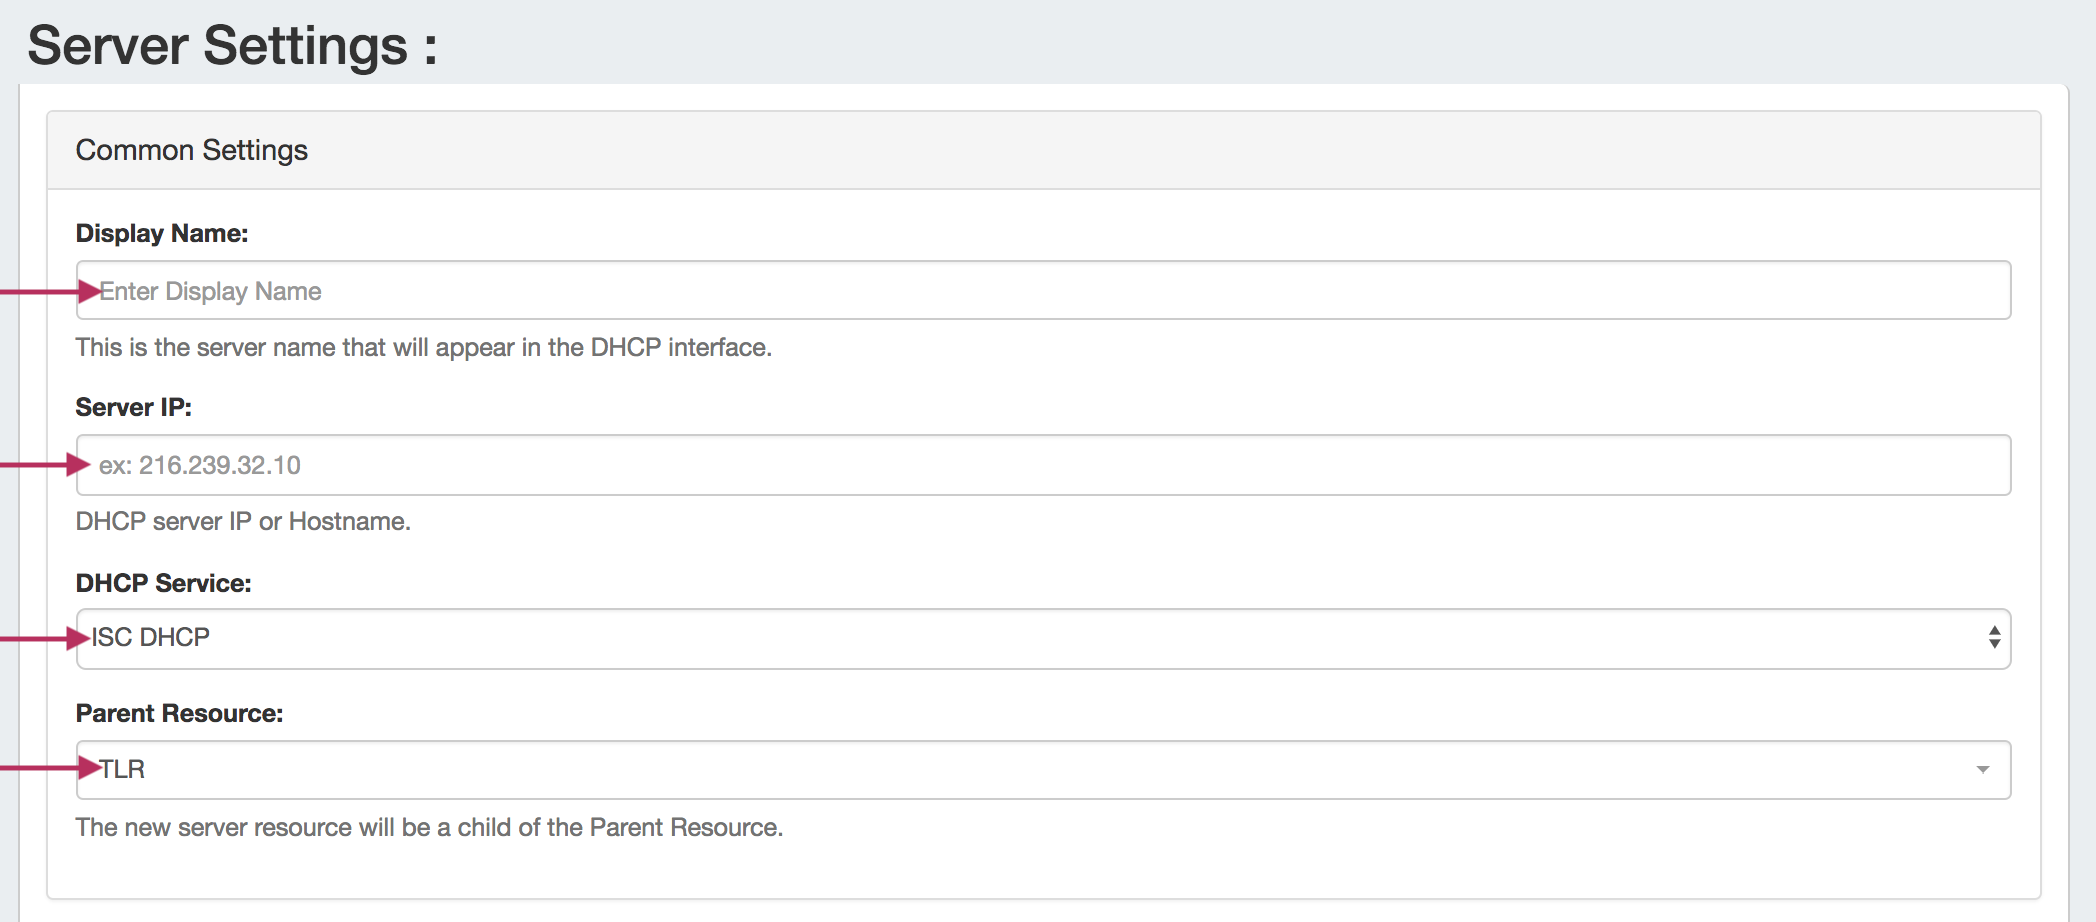Click the "DHCP Service:" label

click(163, 583)
